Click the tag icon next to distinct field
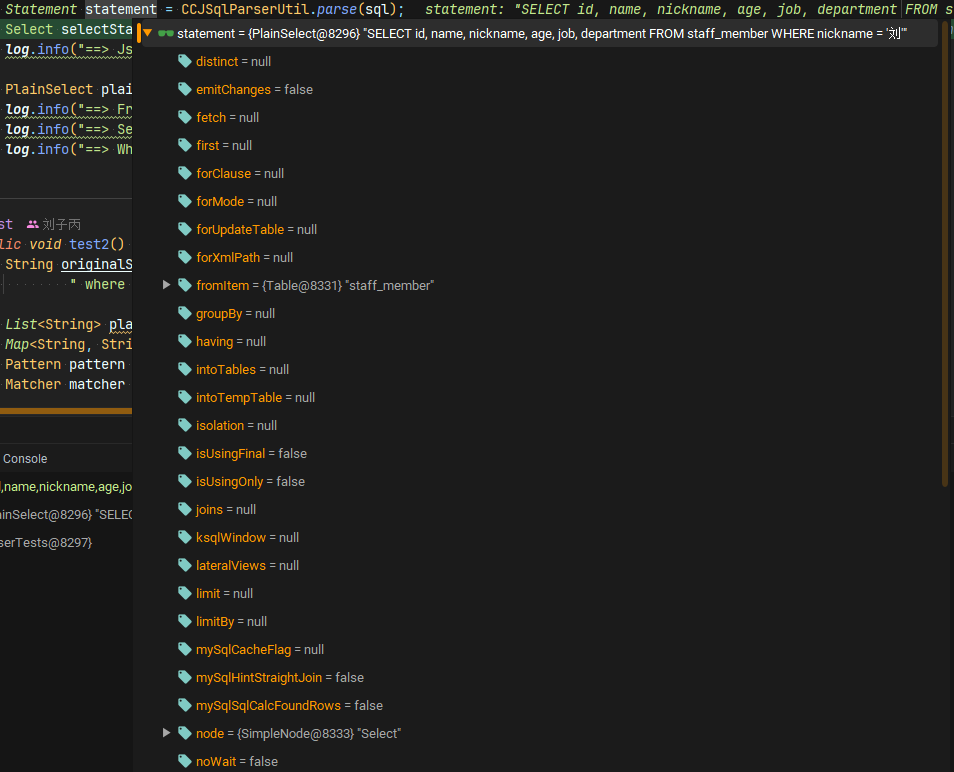 184,61
